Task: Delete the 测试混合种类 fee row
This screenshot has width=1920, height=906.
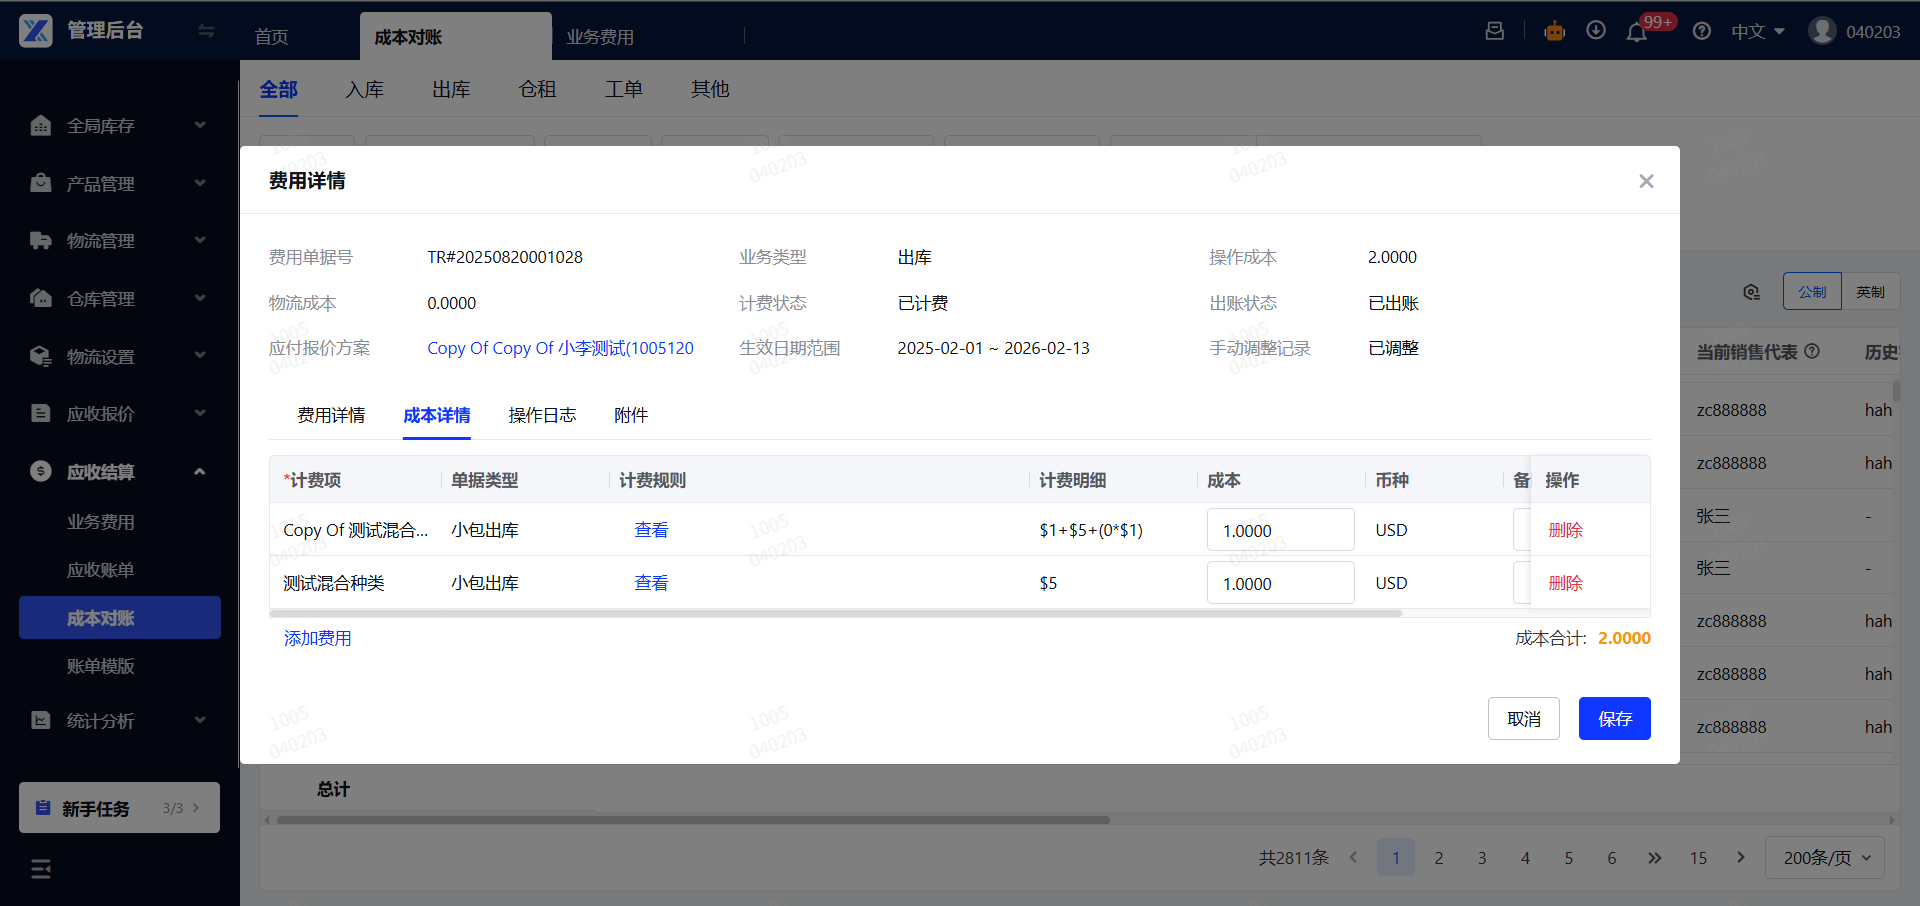Action: tap(1566, 583)
